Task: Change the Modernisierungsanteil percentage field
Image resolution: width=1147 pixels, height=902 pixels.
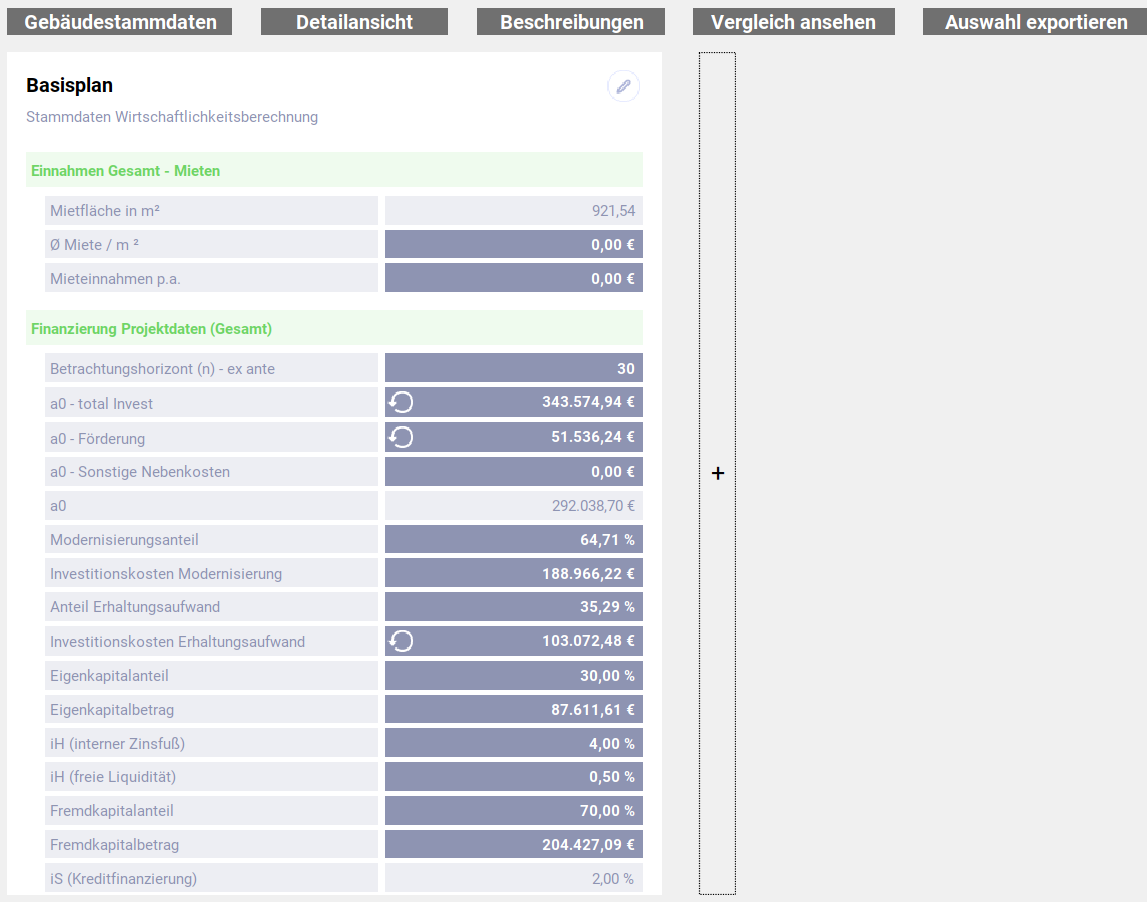Action: tap(514, 540)
